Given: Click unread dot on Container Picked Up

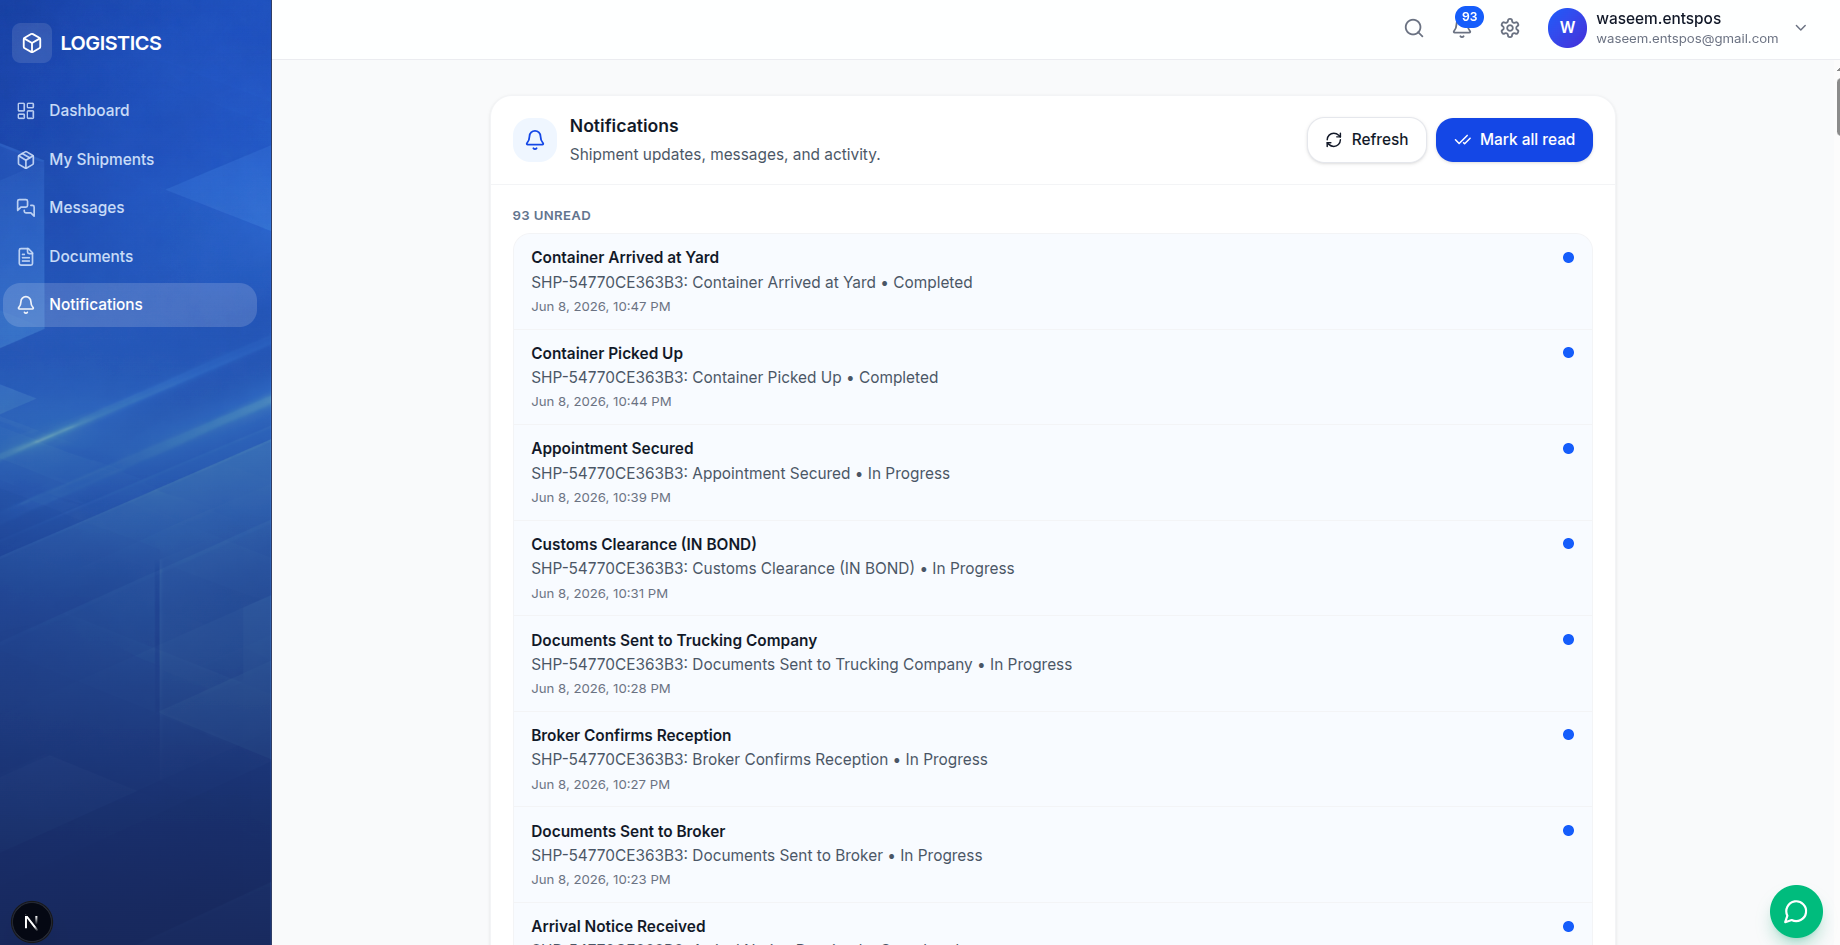Looking at the screenshot, I should [1568, 353].
